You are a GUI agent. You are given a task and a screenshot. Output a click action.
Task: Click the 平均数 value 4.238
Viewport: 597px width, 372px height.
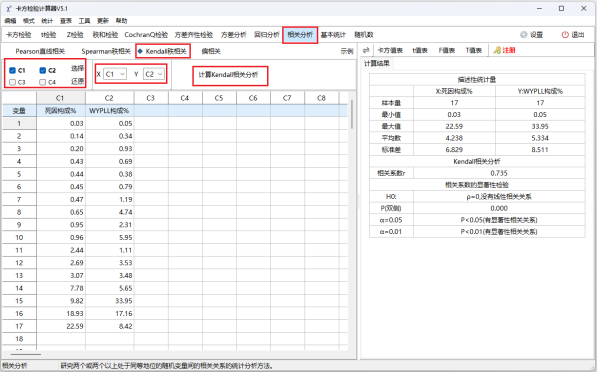[454, 138]
